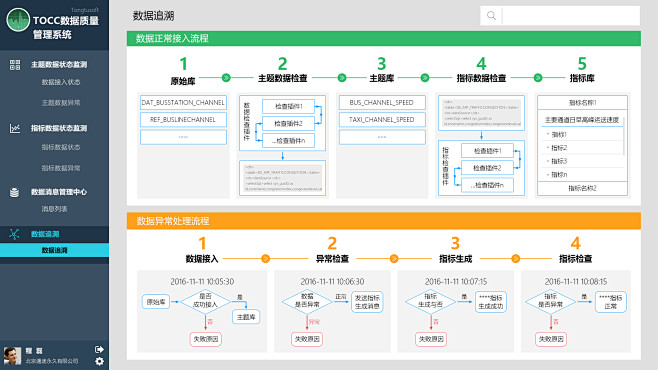This screenshot has width=658, height=370.
Task: Focus the search input field
Action: click(571, 16)
